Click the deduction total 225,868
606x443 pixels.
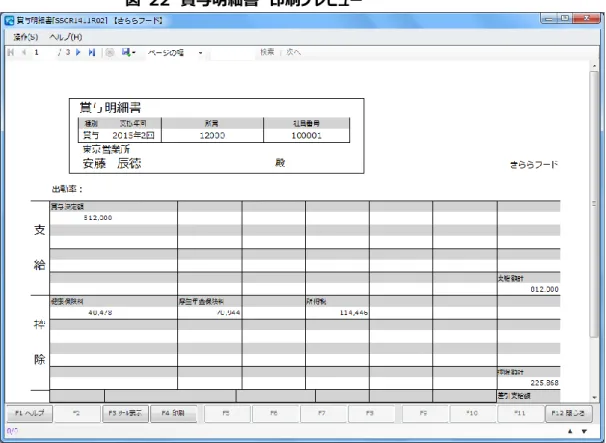click(x=544, y=383)
